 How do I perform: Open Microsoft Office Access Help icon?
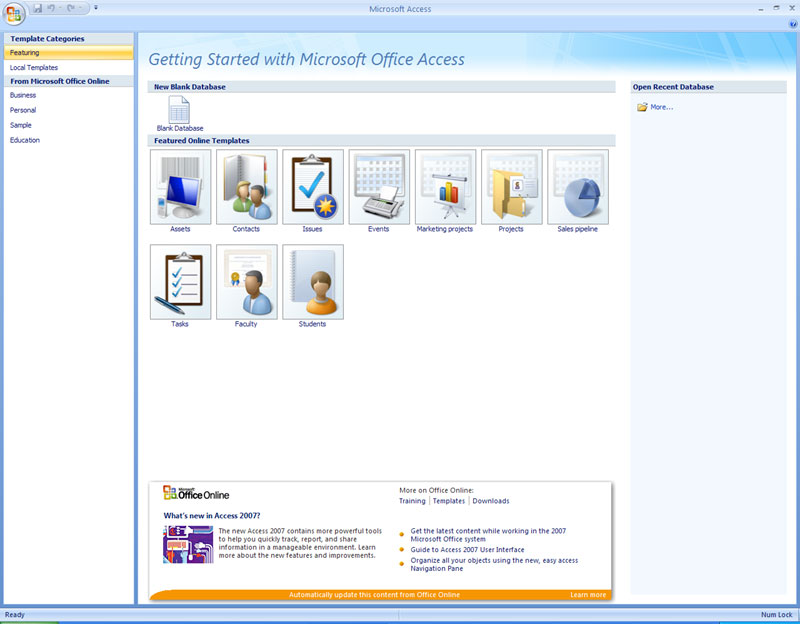(x=793, y=24)
